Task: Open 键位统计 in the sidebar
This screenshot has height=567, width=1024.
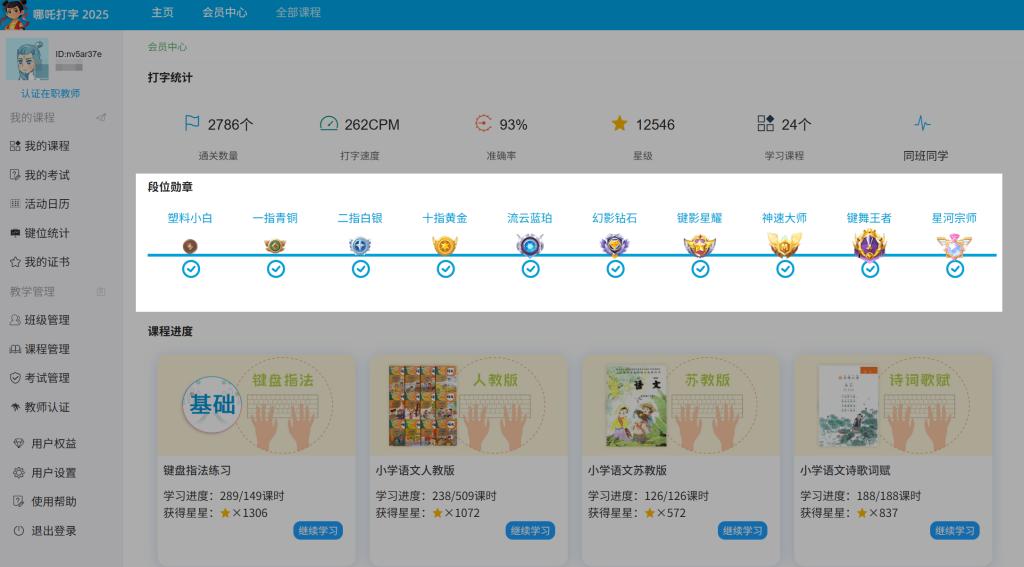Action: coord(46,234)
